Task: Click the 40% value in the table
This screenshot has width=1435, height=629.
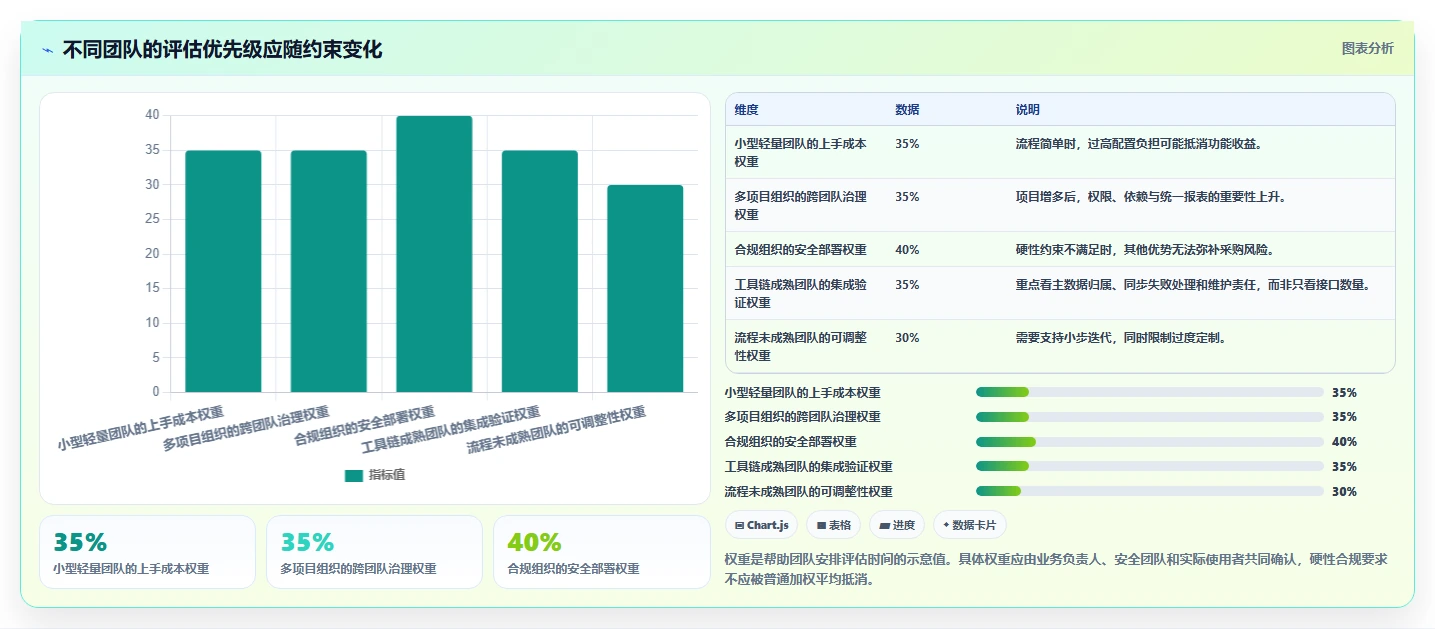Action: point(907,249)
